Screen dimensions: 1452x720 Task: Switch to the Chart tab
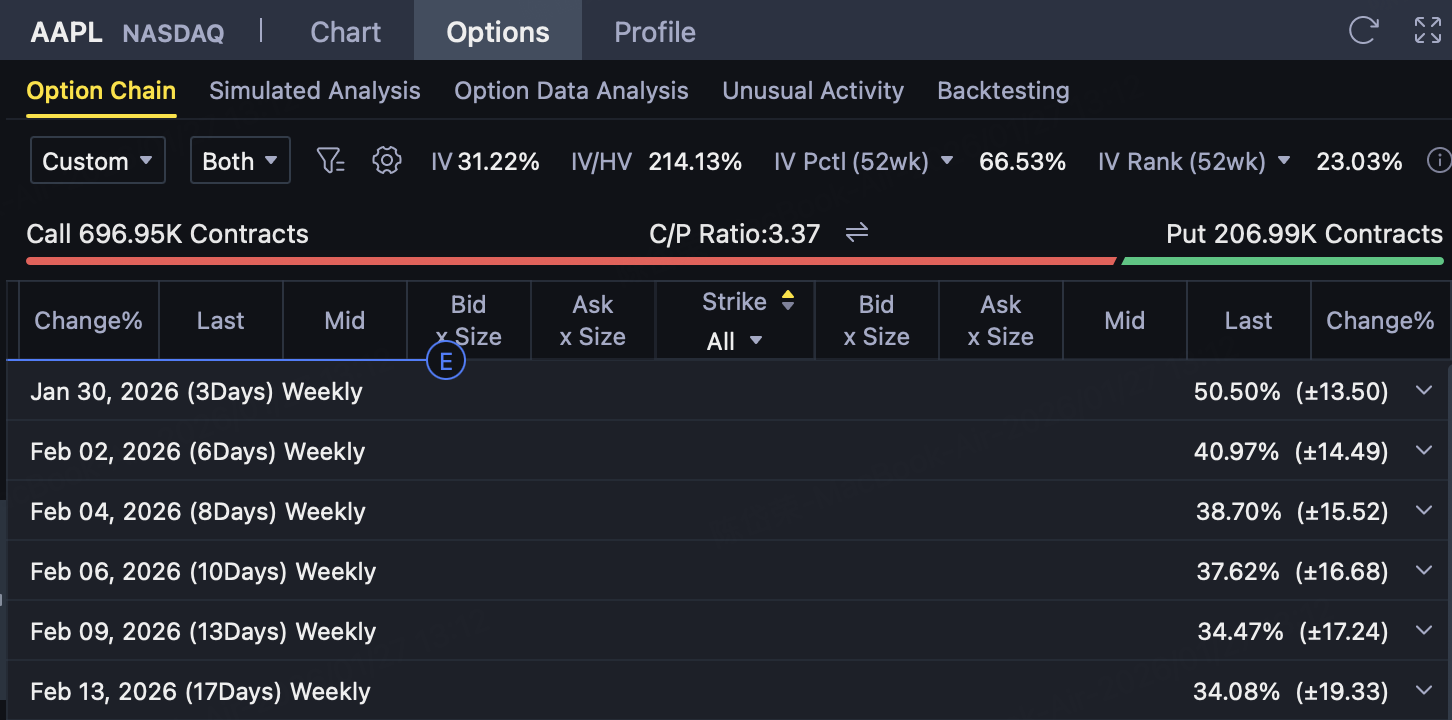pyautogui.click(x=346, y=32)
